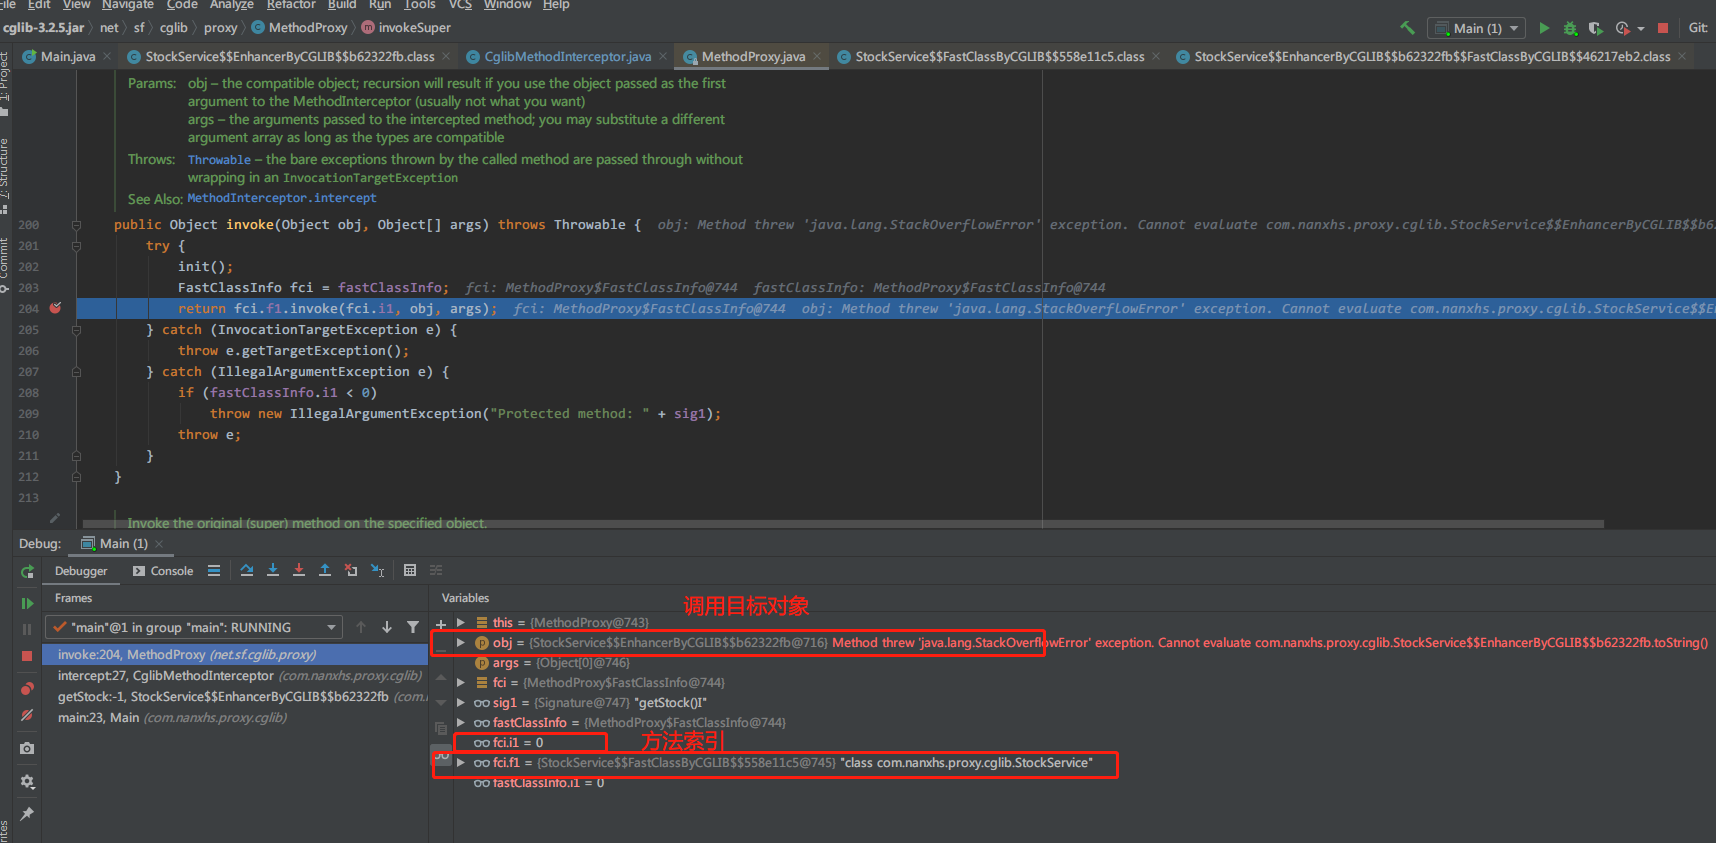
Task: Open the Main (1) run configuration dropdown
Action: pos(1476,28)
